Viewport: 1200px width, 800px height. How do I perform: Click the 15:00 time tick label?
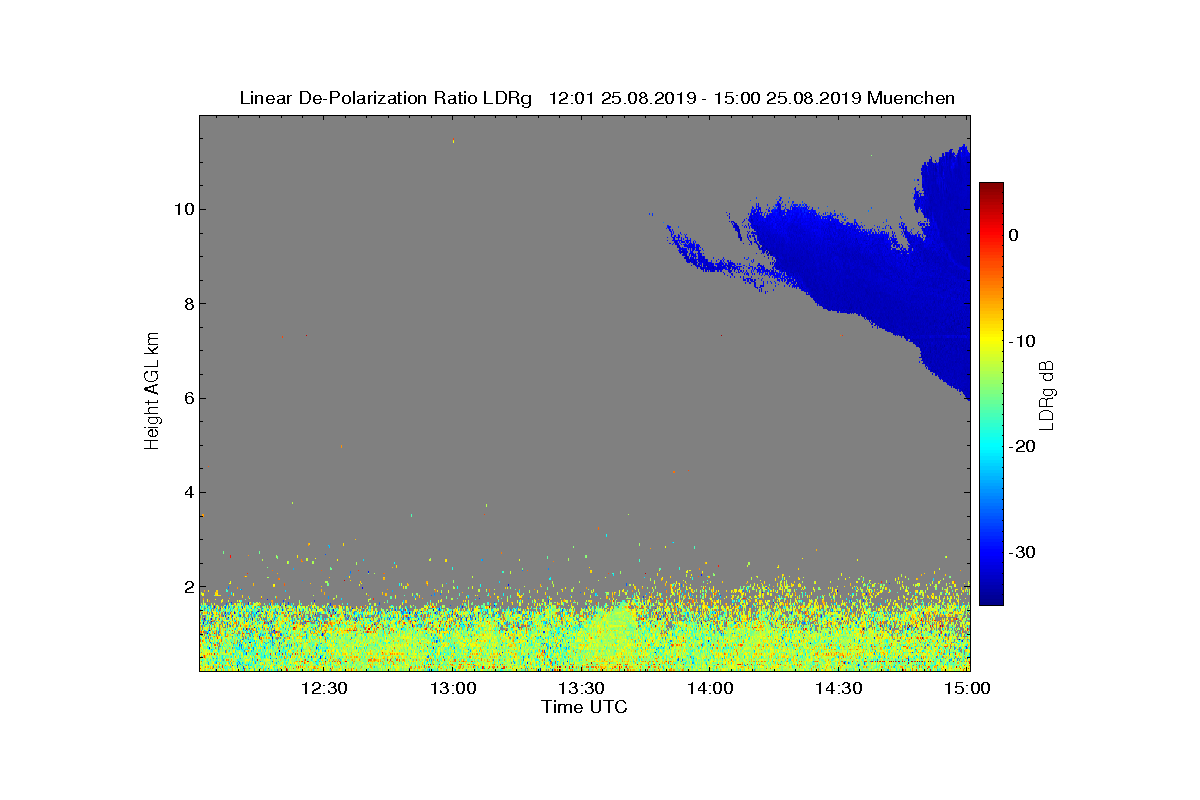click(967, 688)
